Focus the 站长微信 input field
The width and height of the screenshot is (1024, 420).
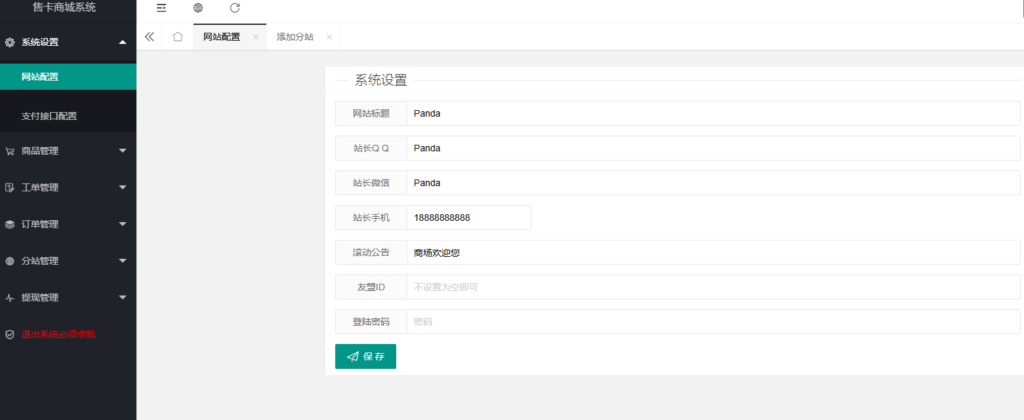[713, 183]
